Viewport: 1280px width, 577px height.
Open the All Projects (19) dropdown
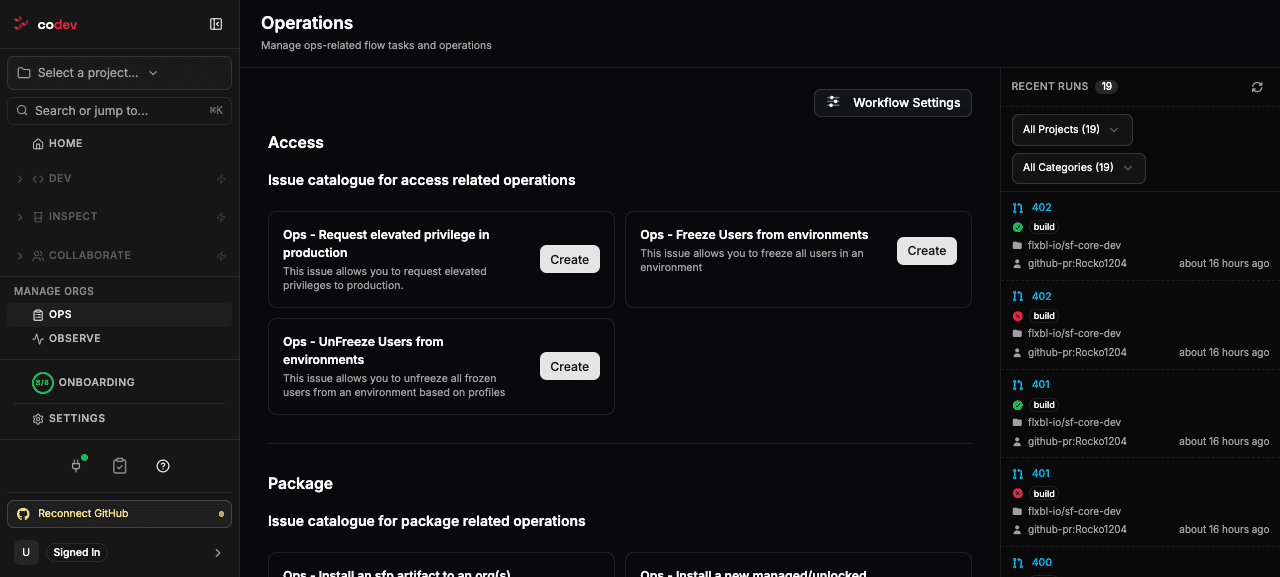[1072, 130]
